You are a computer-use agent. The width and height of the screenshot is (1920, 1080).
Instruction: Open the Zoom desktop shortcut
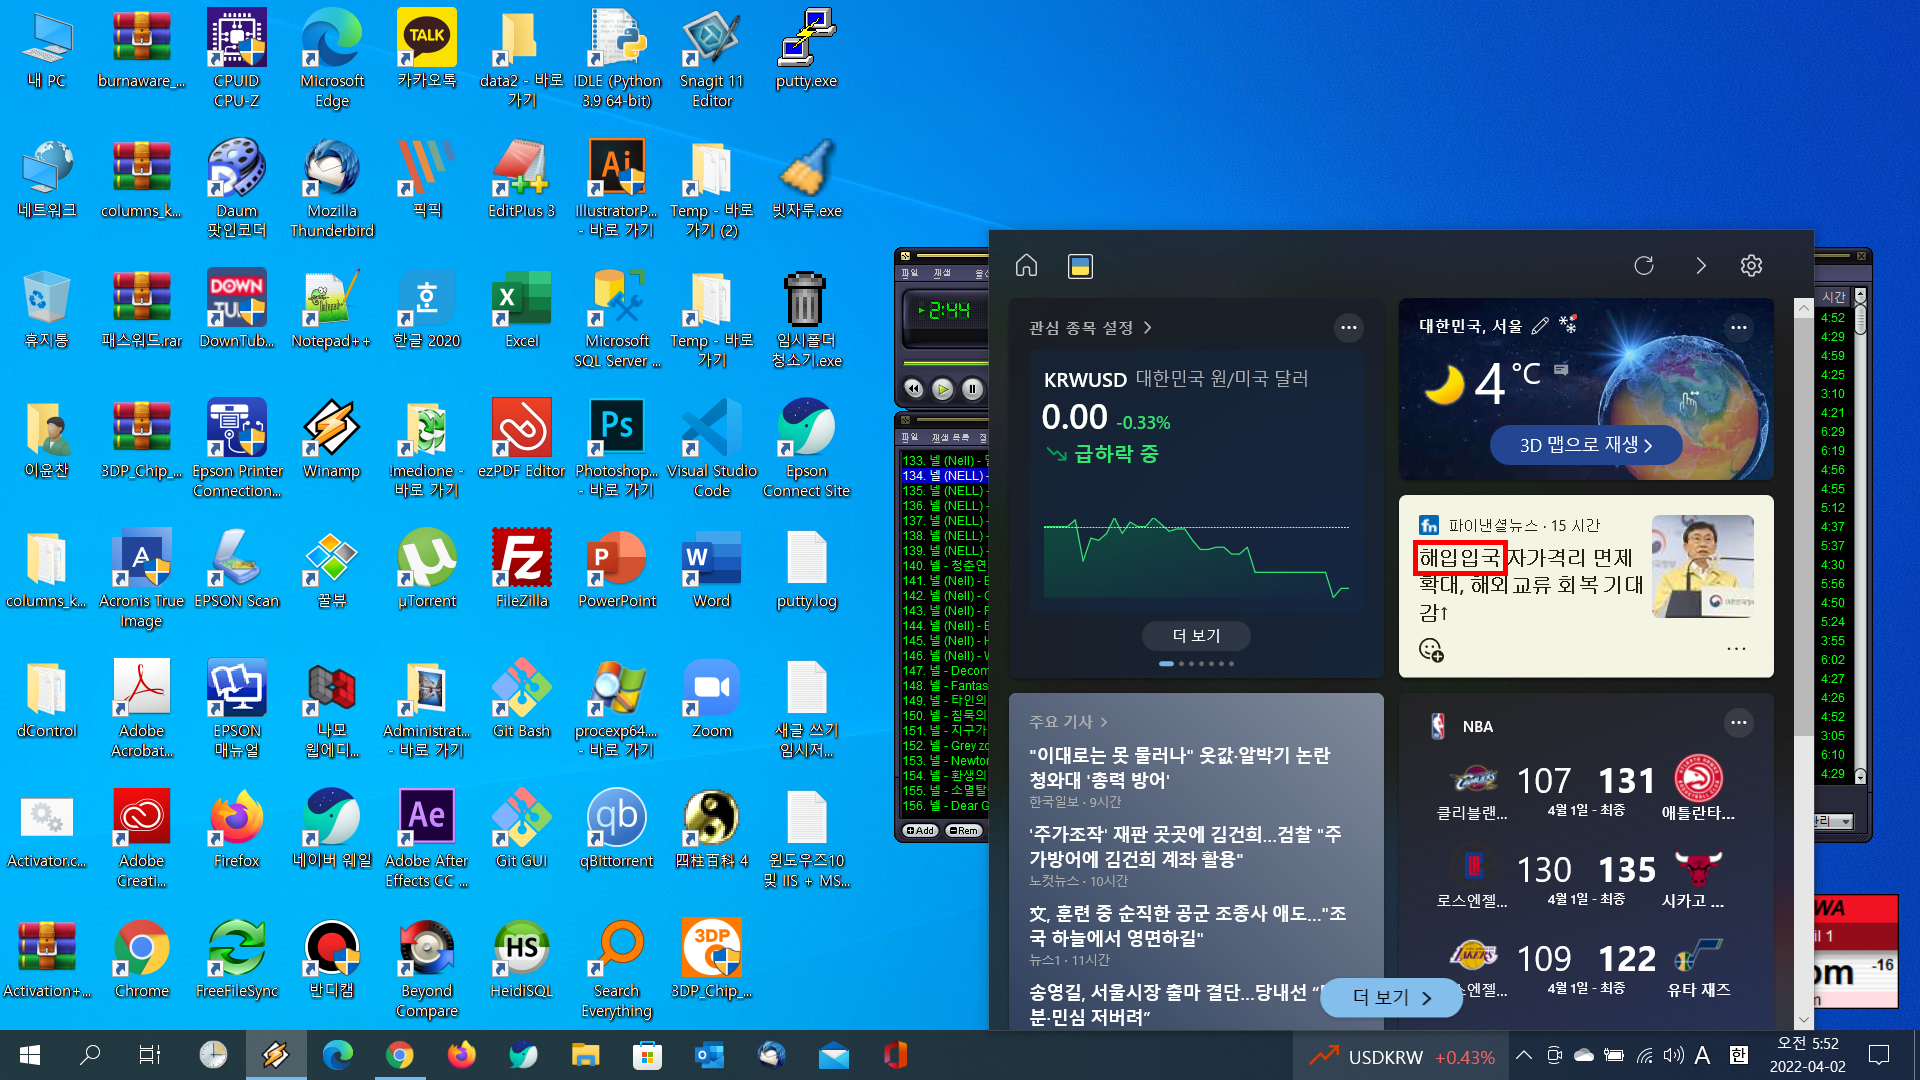712,698
